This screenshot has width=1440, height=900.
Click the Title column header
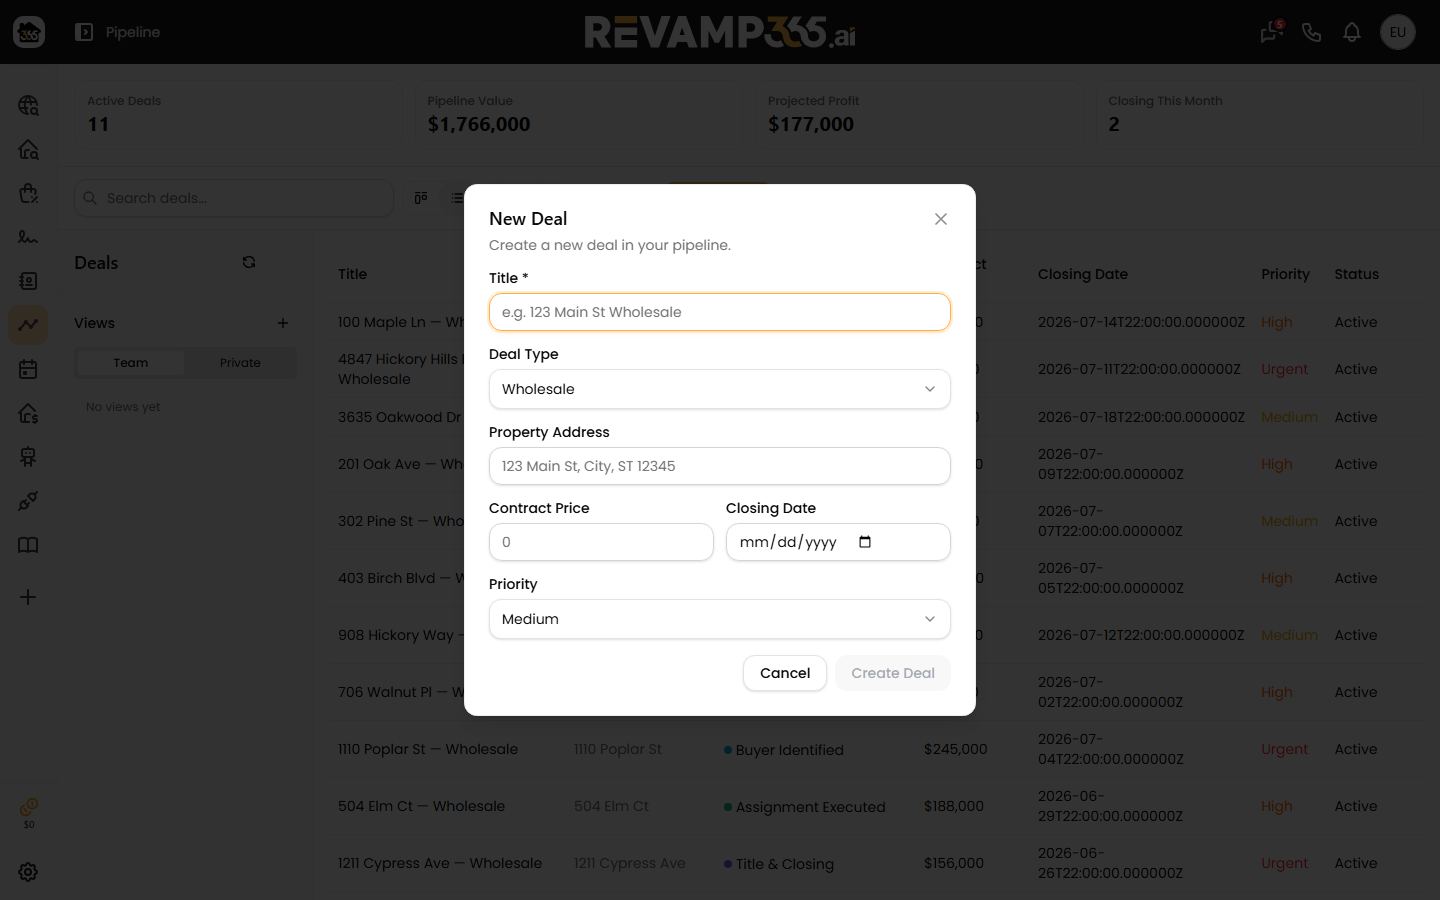[x=352, y=274]
